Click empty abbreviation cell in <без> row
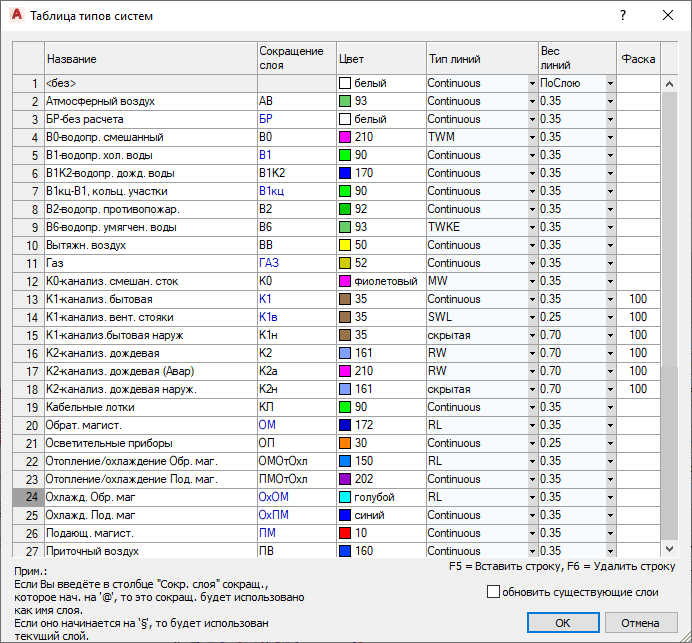 (297, 83)
